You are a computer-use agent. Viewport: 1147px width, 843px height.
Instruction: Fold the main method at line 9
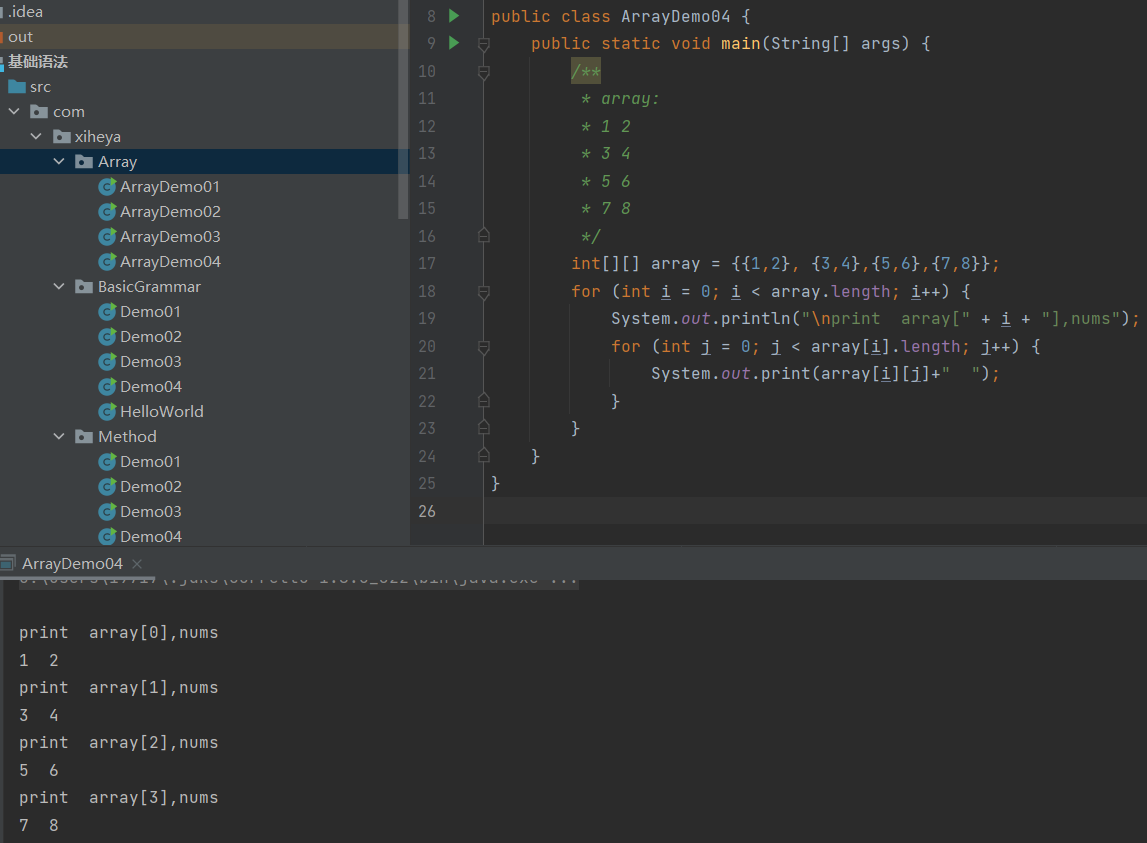coord(484,44)
